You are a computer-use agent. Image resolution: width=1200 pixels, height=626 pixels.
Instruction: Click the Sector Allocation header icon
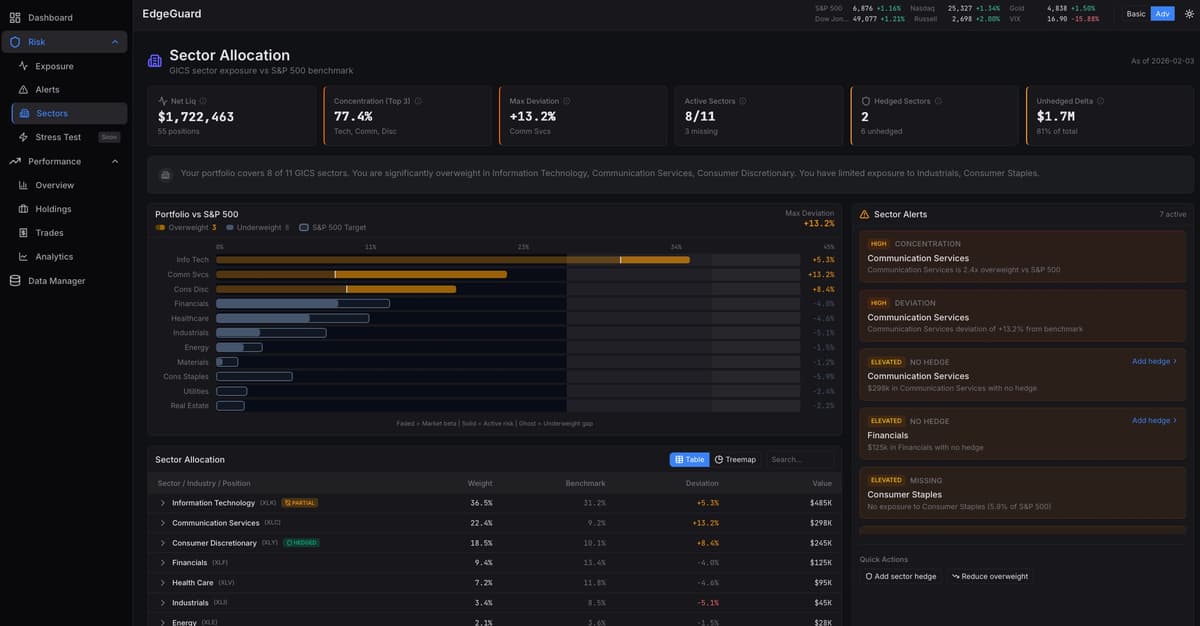154,61
